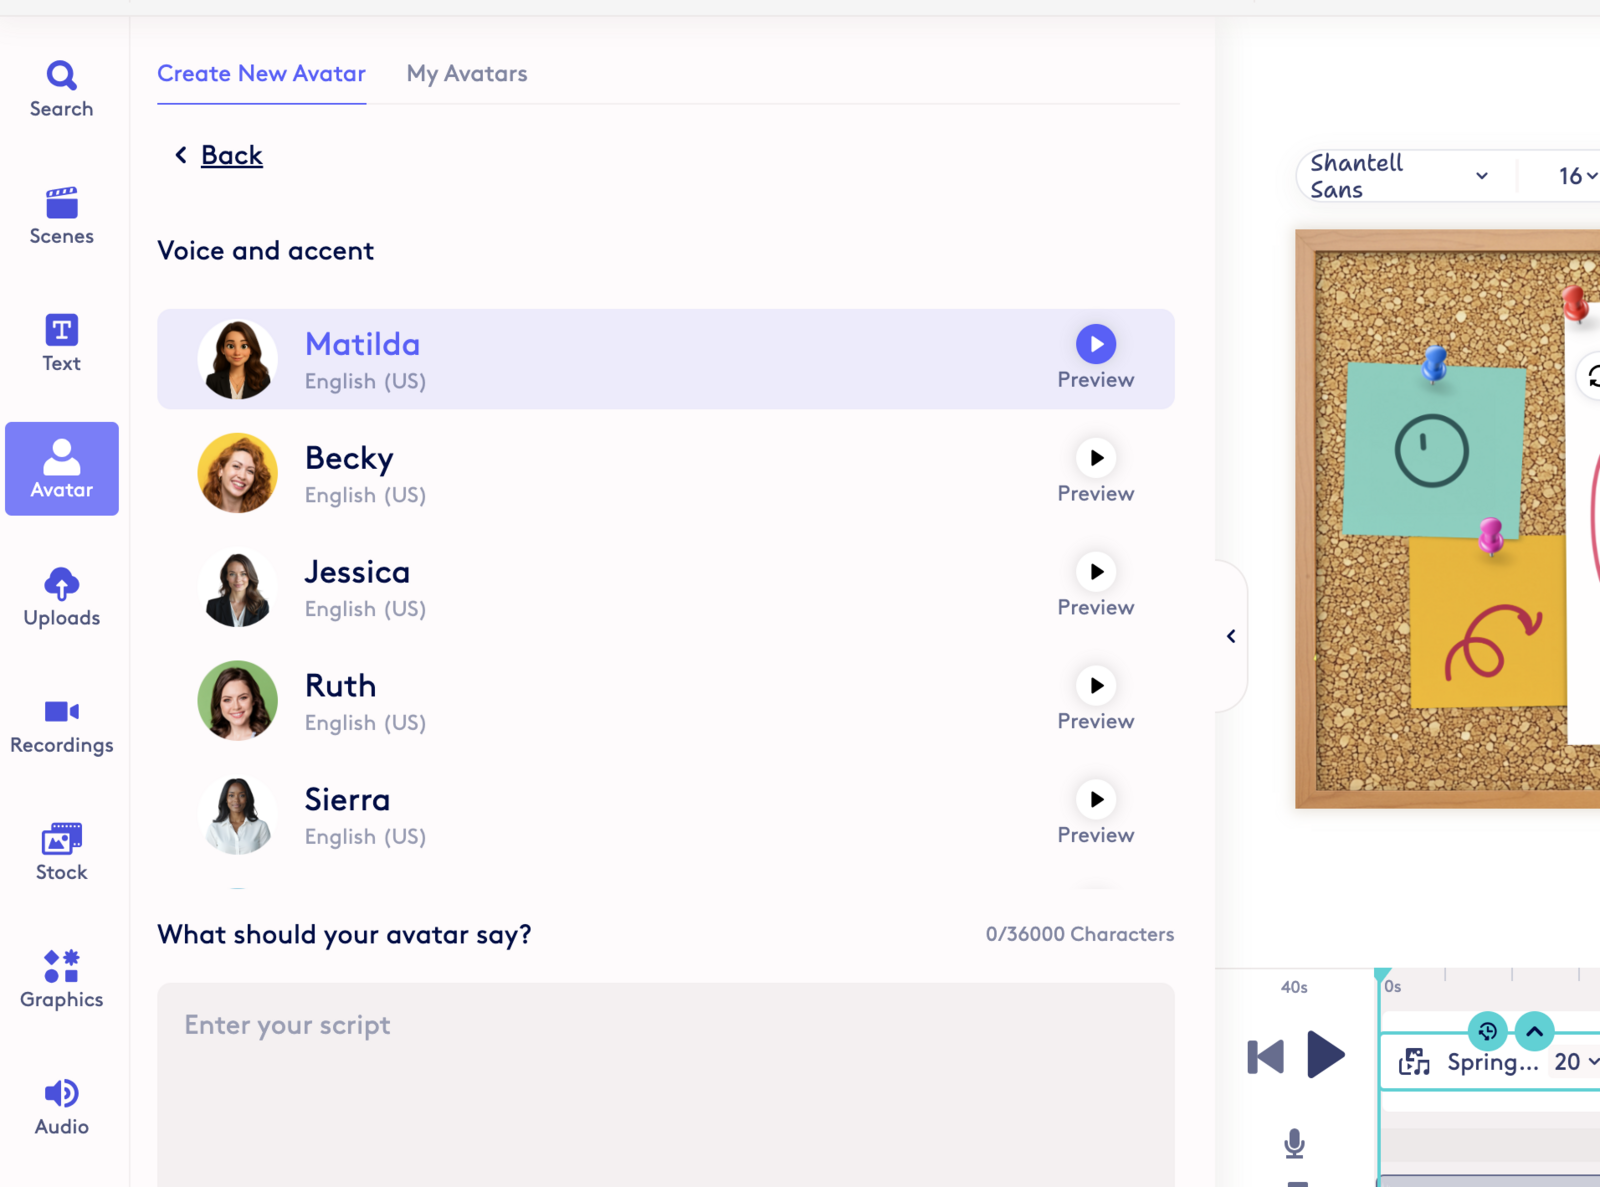This screenshot has height=1187, width=1600.
Task: Expand timeline with up-chevron button
Action: click(1535, 1031)
